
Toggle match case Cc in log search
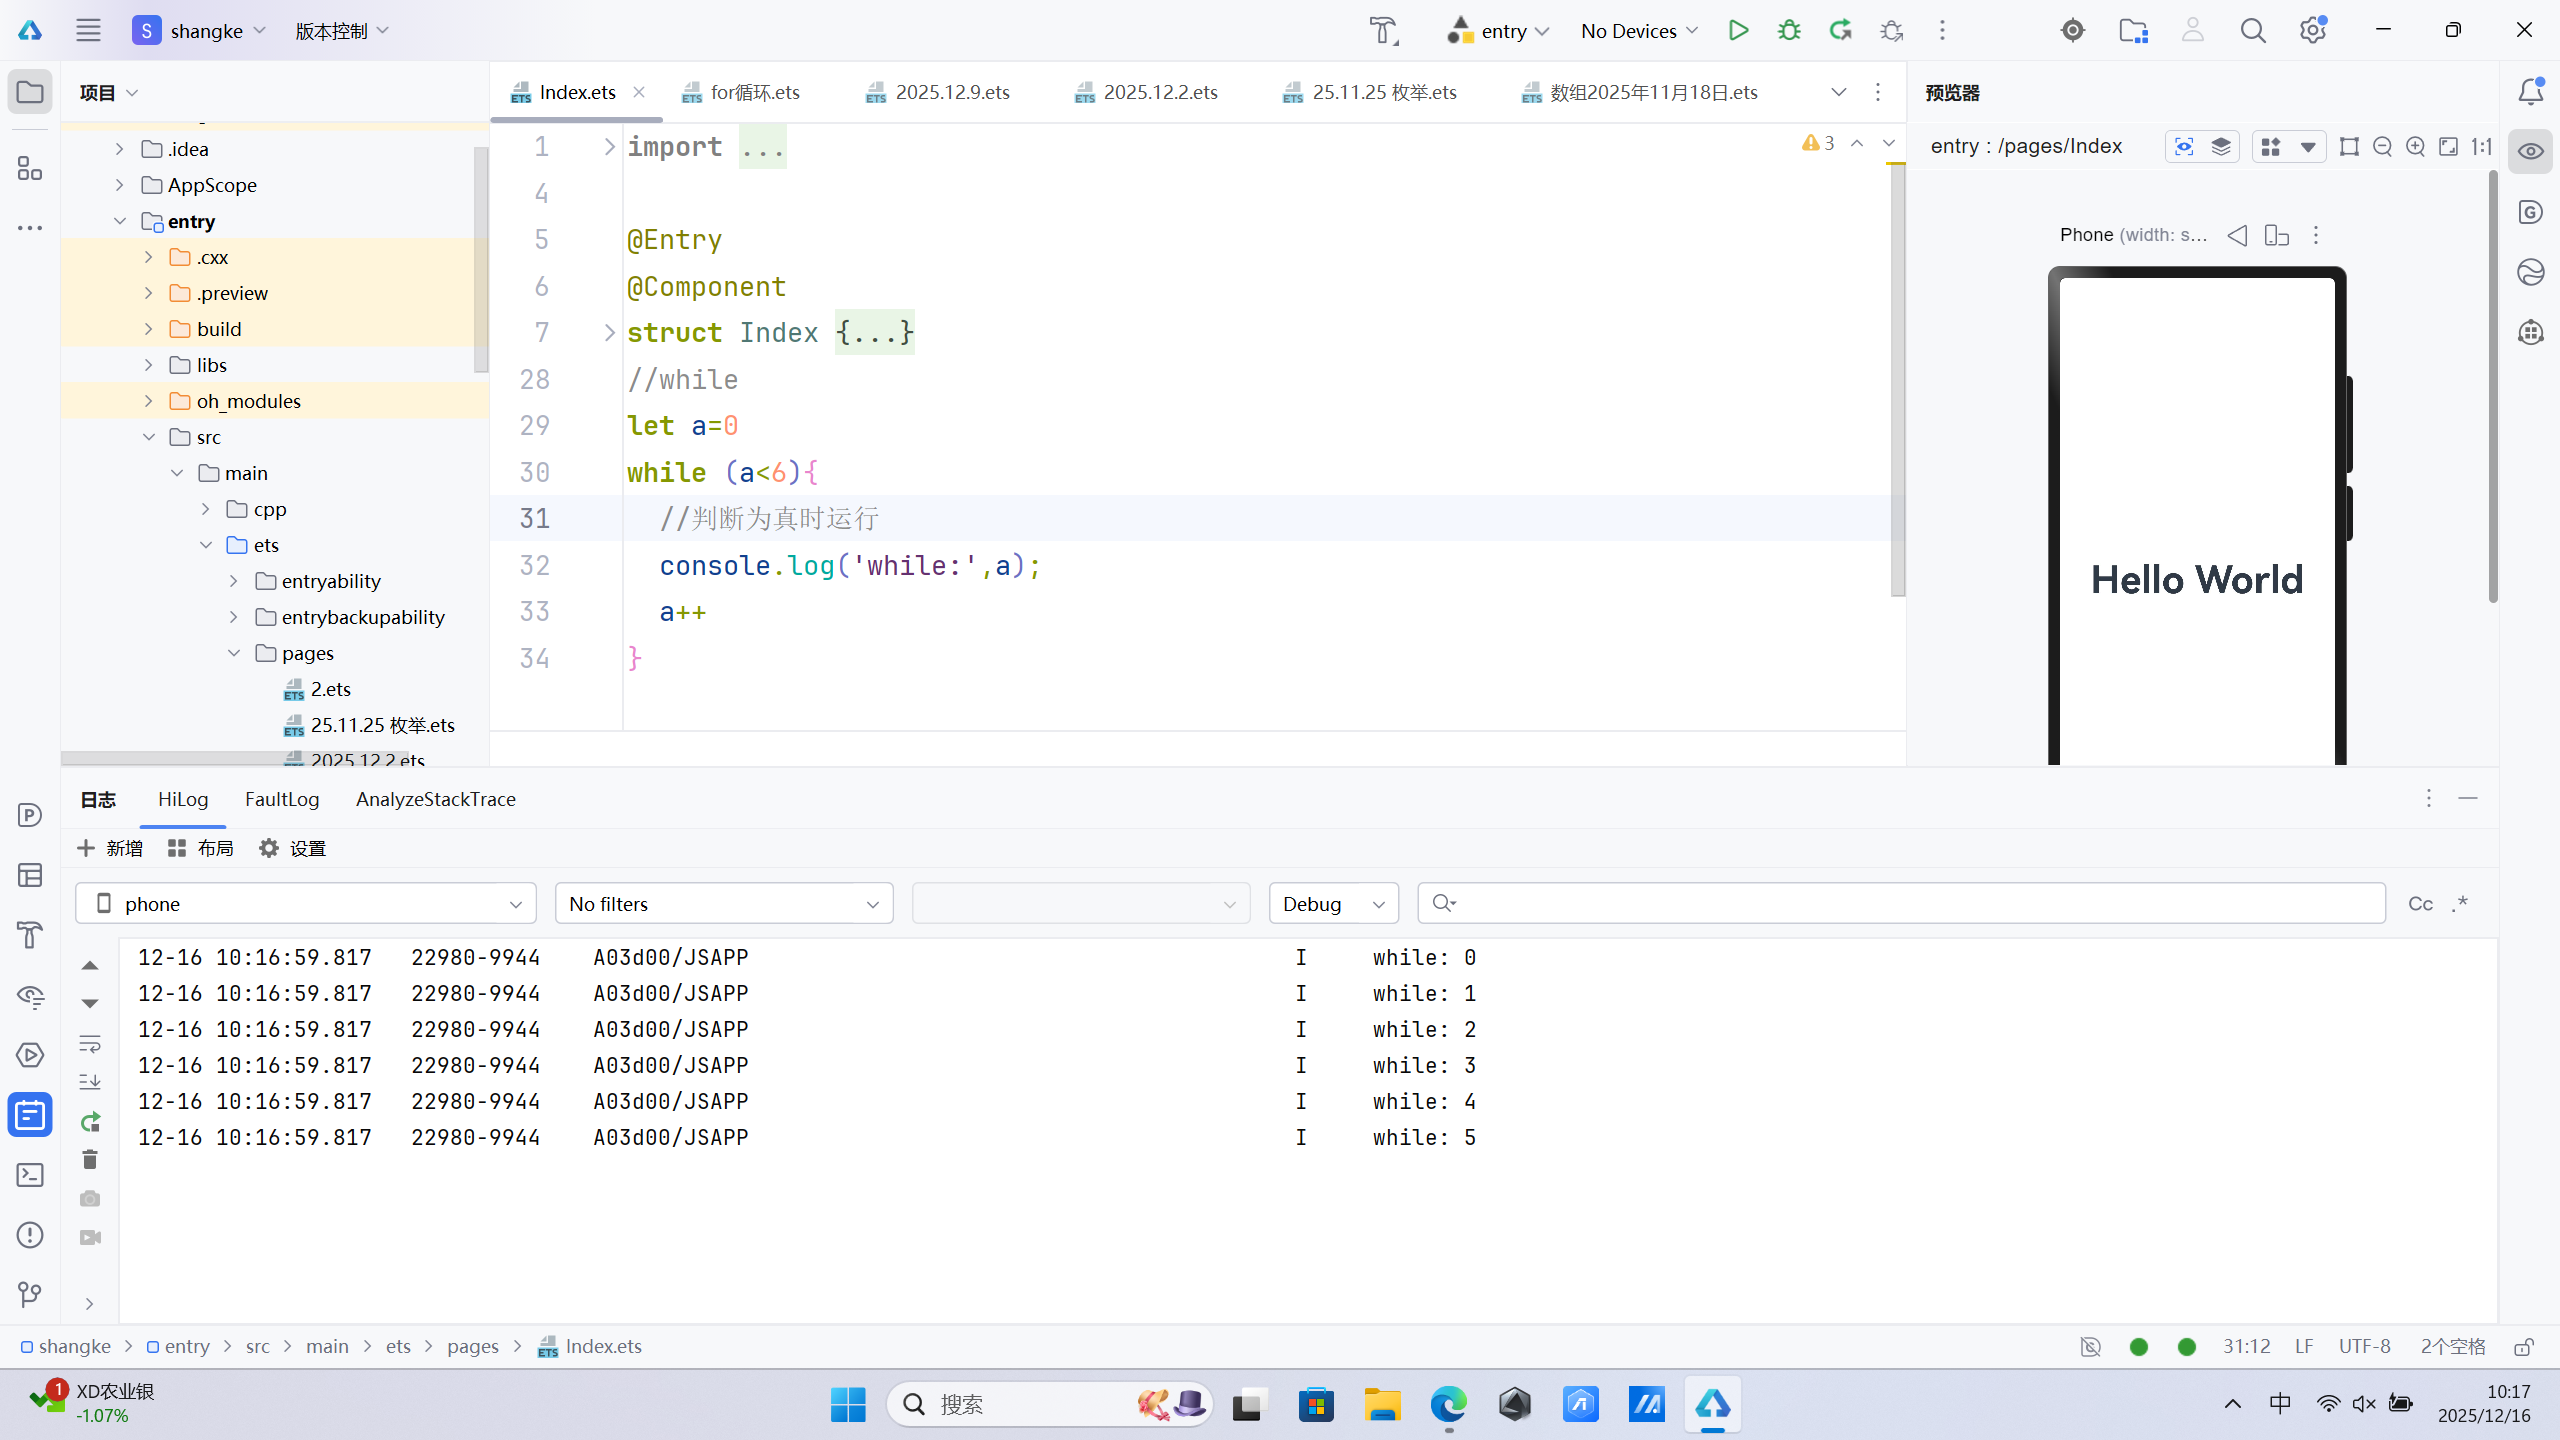pos(2420,904)
